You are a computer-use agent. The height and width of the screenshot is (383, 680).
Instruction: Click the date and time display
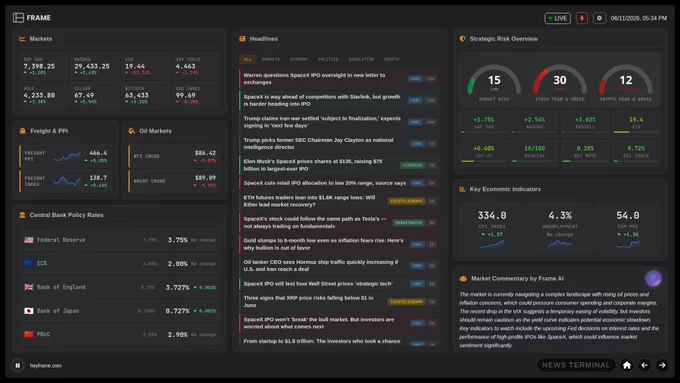[x=639, y=18]
